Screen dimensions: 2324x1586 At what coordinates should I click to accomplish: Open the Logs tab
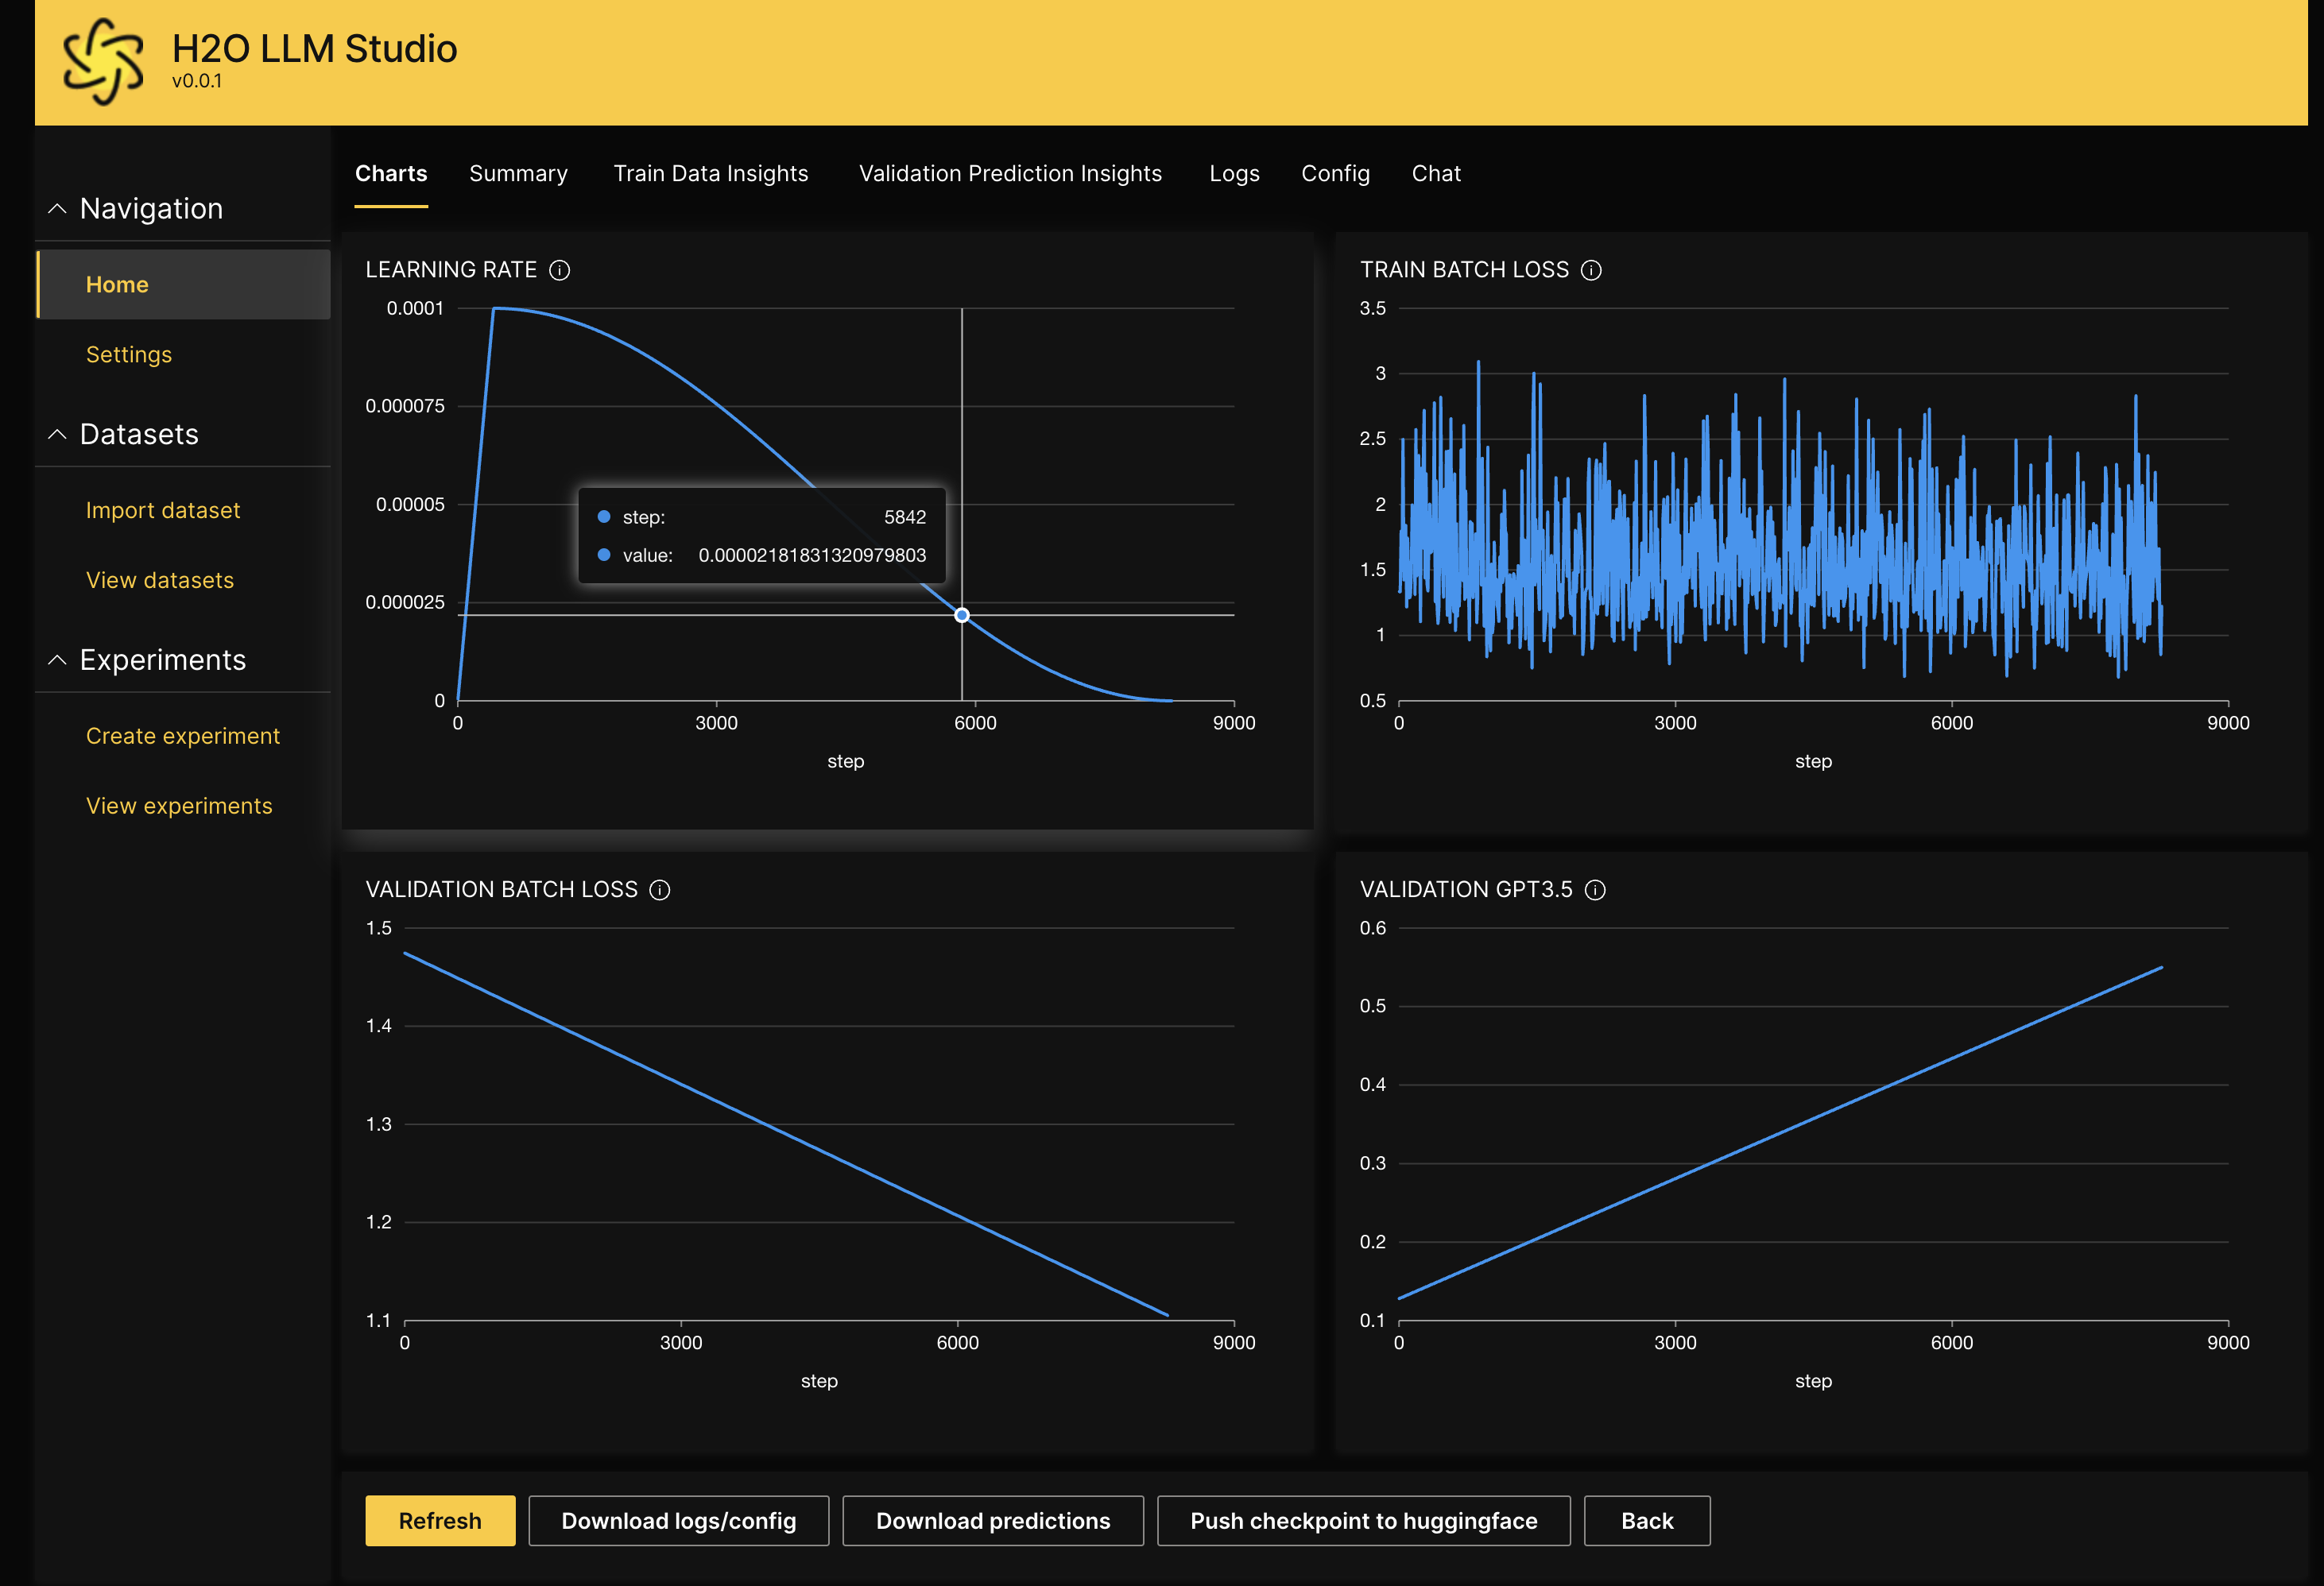[x=1234, y=173]
